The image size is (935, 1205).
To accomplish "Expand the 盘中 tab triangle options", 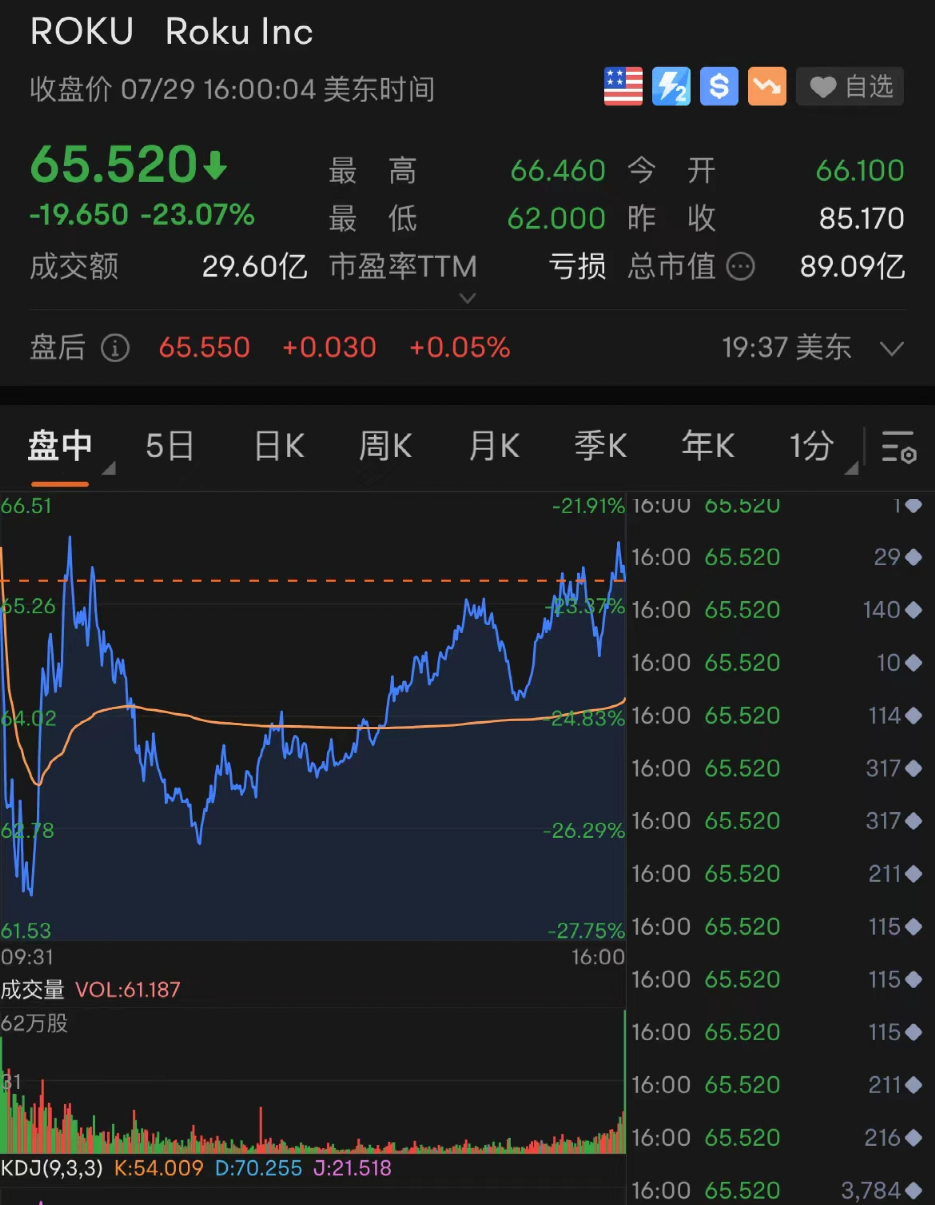I will click(108, 467).
